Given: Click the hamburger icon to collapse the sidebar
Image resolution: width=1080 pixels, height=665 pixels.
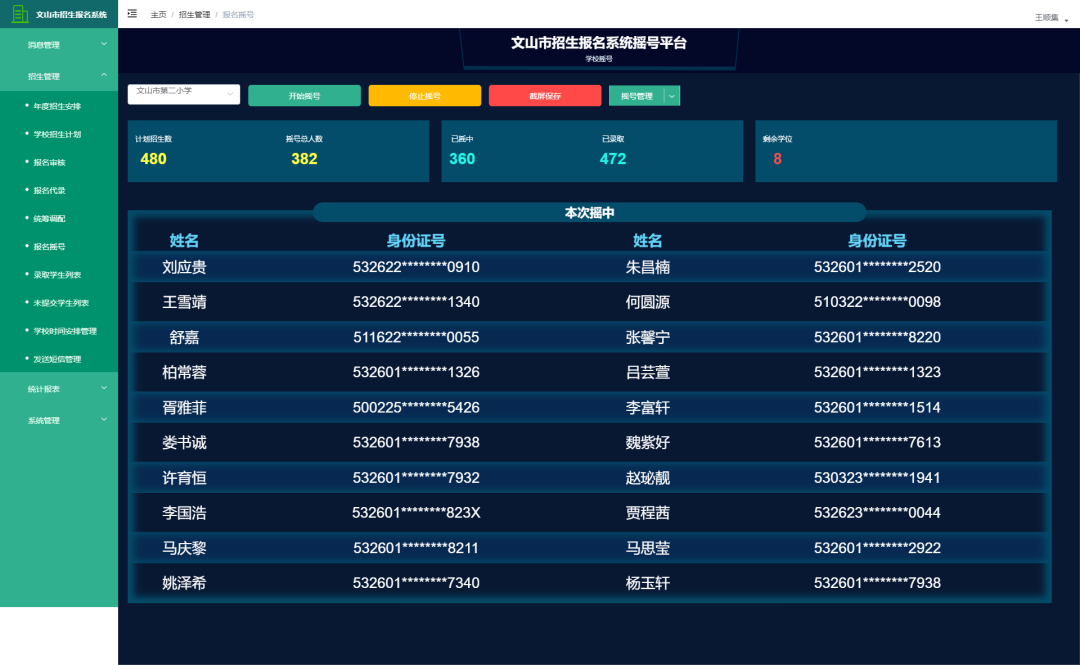Looking at the screenshot, I should pos(131,14).
